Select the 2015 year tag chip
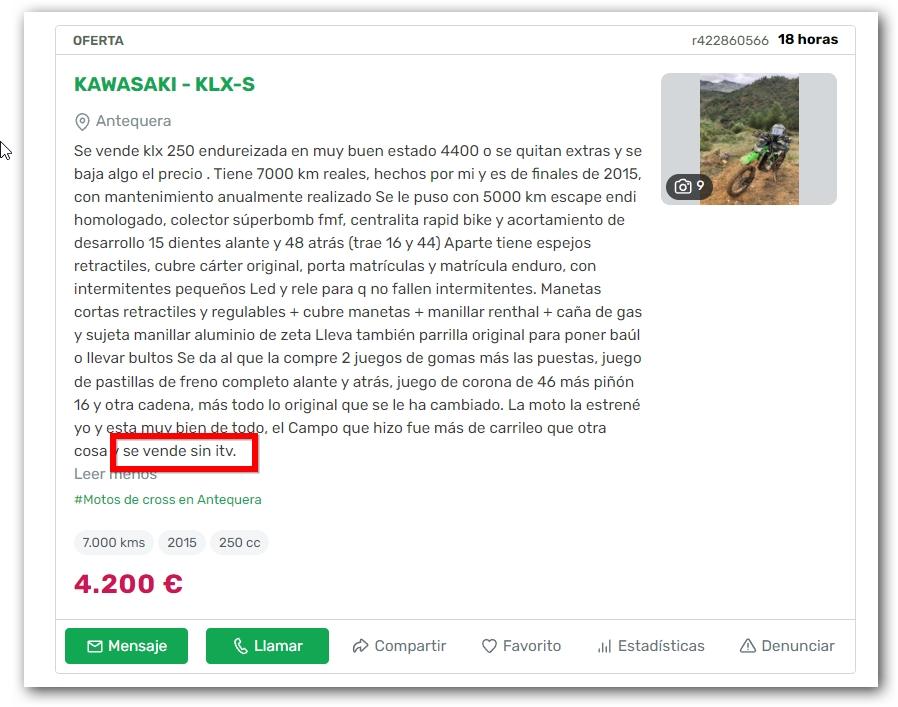This screenshot has height=707, width=898. pos(182,543)
